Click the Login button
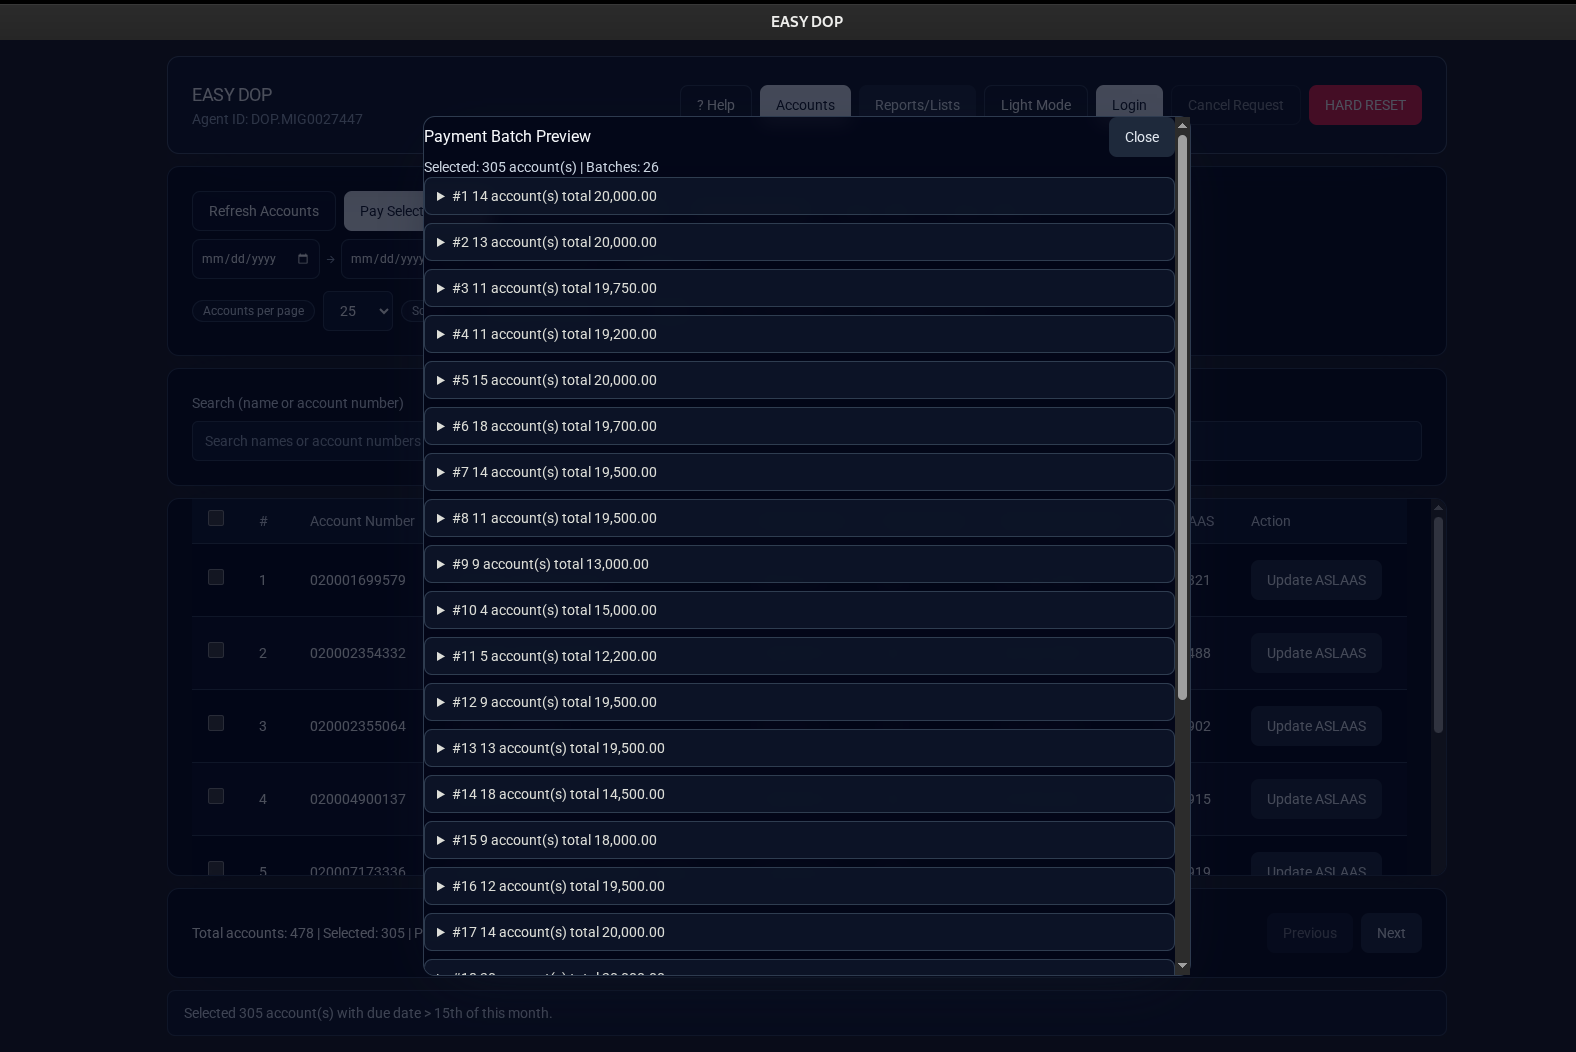1576x1052 pixels. 1129,105
